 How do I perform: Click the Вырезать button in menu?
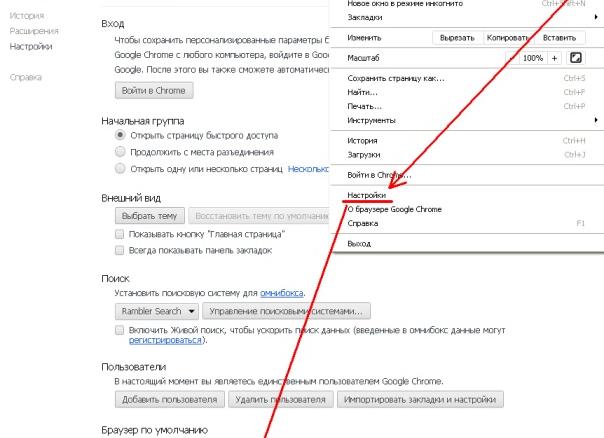[x=457, y=38]
